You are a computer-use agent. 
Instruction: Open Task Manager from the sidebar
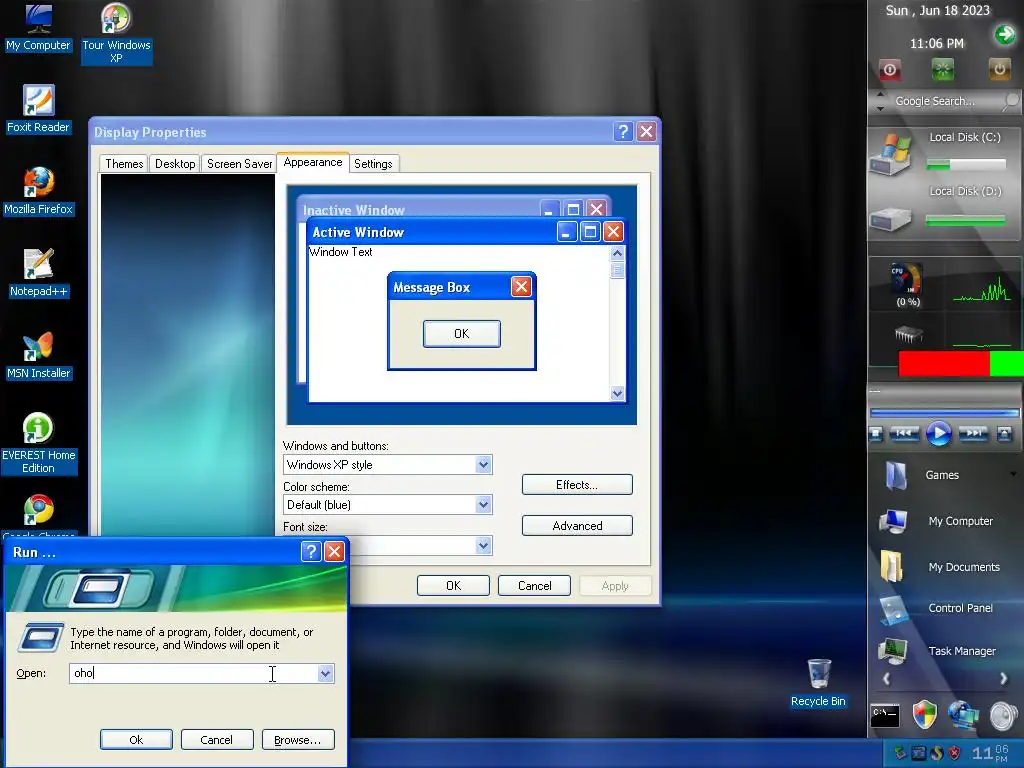(x=939, y=651)
